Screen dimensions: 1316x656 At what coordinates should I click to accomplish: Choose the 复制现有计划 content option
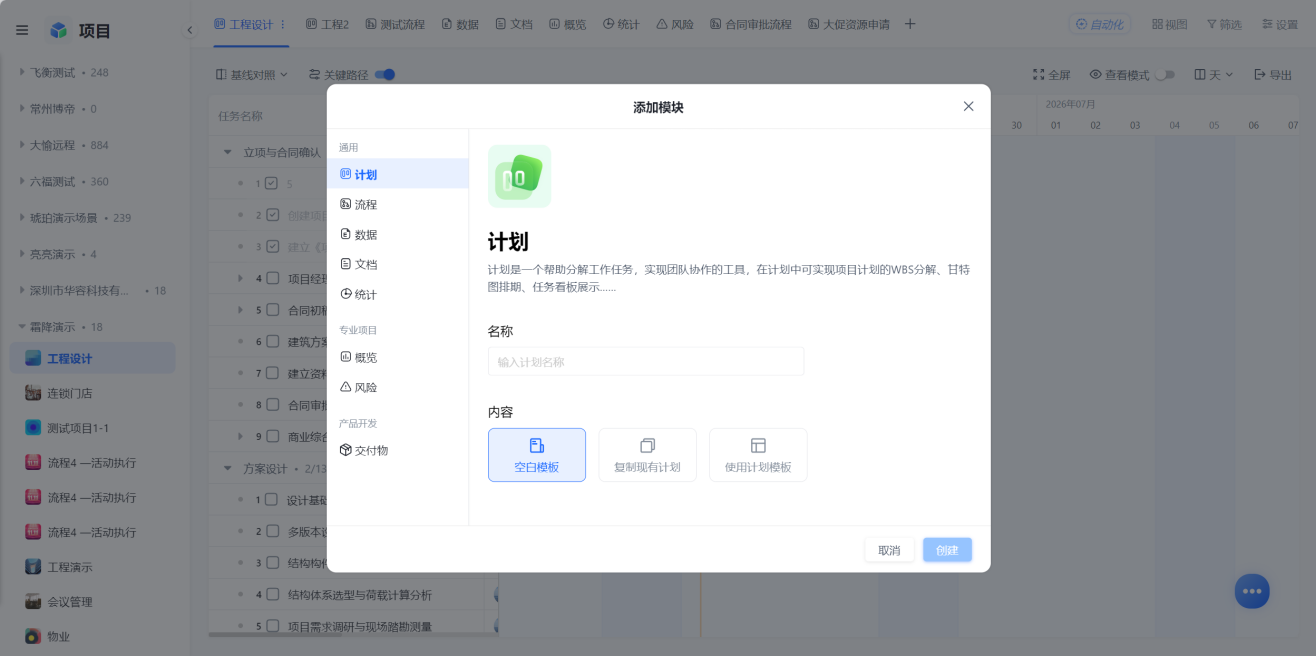pos(647,455)
